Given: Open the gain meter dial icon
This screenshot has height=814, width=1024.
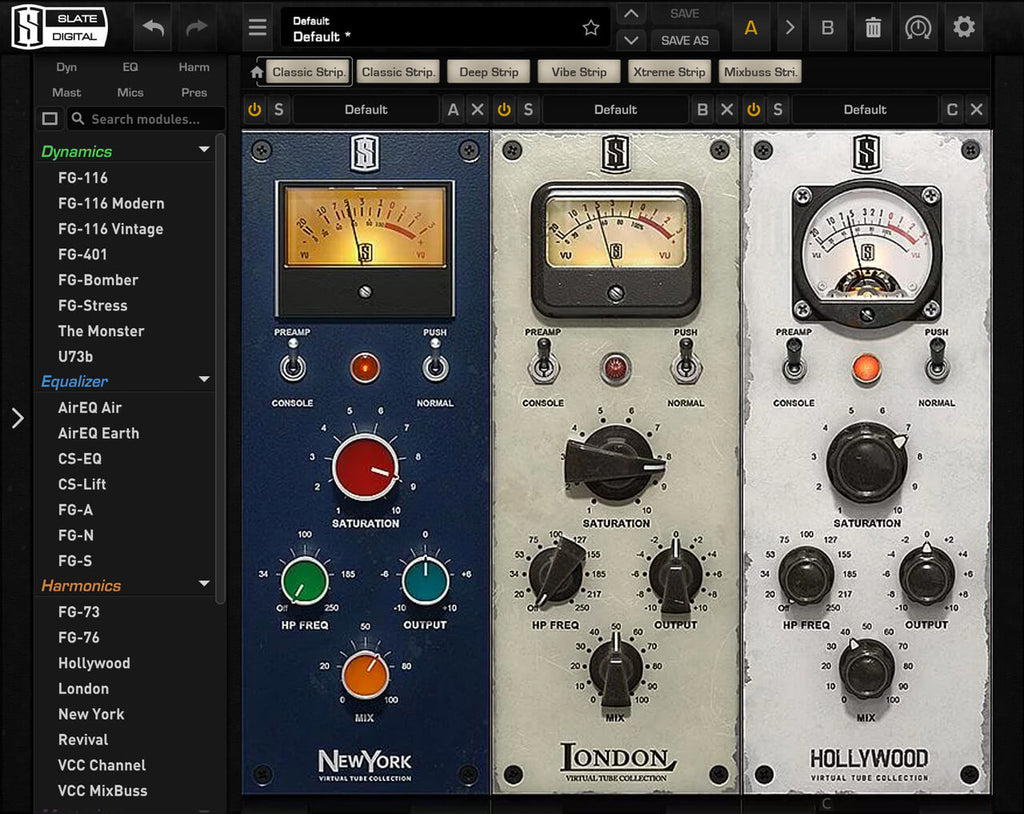Looking at the screenshot, I should (x=918, y=27).
